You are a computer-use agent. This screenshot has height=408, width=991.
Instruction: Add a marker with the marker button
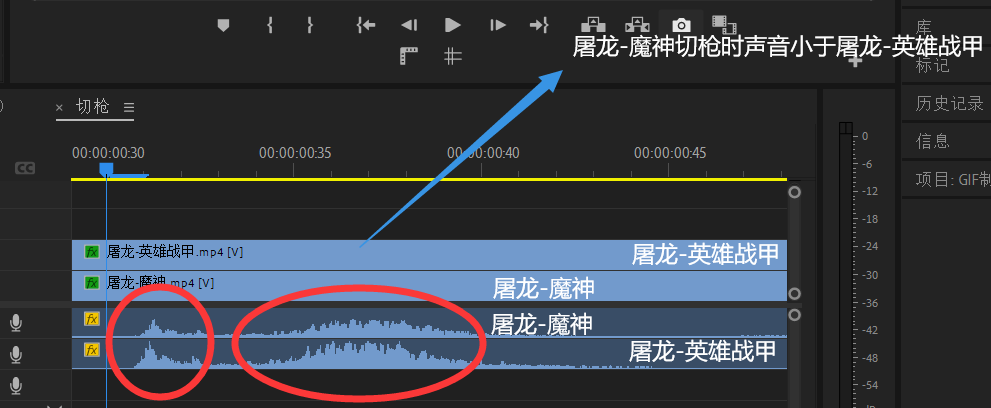pyautogui.click(x=223, y=25)
